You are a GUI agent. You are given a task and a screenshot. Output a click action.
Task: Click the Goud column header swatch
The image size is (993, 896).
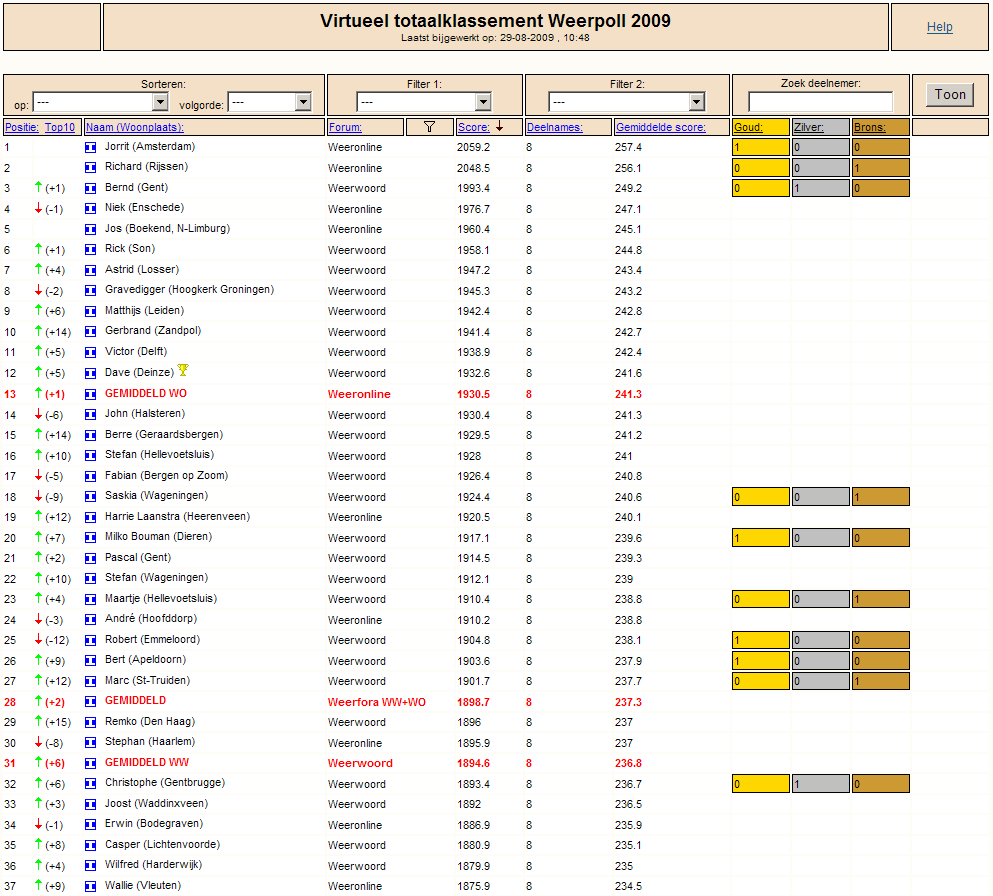point(761,127)
